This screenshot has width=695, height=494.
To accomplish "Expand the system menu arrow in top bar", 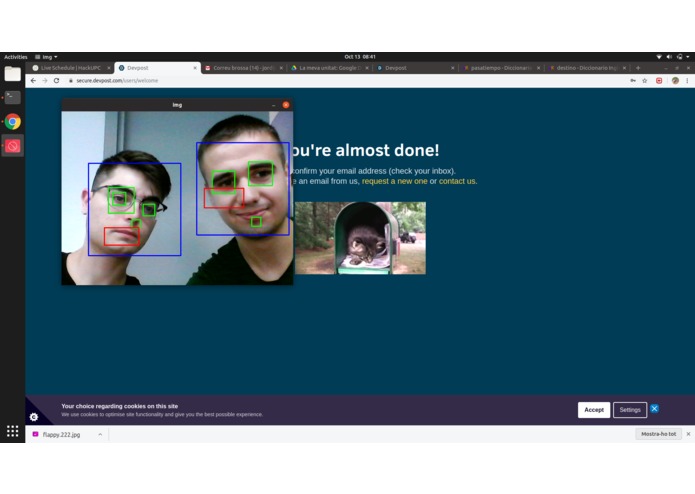I will pos(687,57).
